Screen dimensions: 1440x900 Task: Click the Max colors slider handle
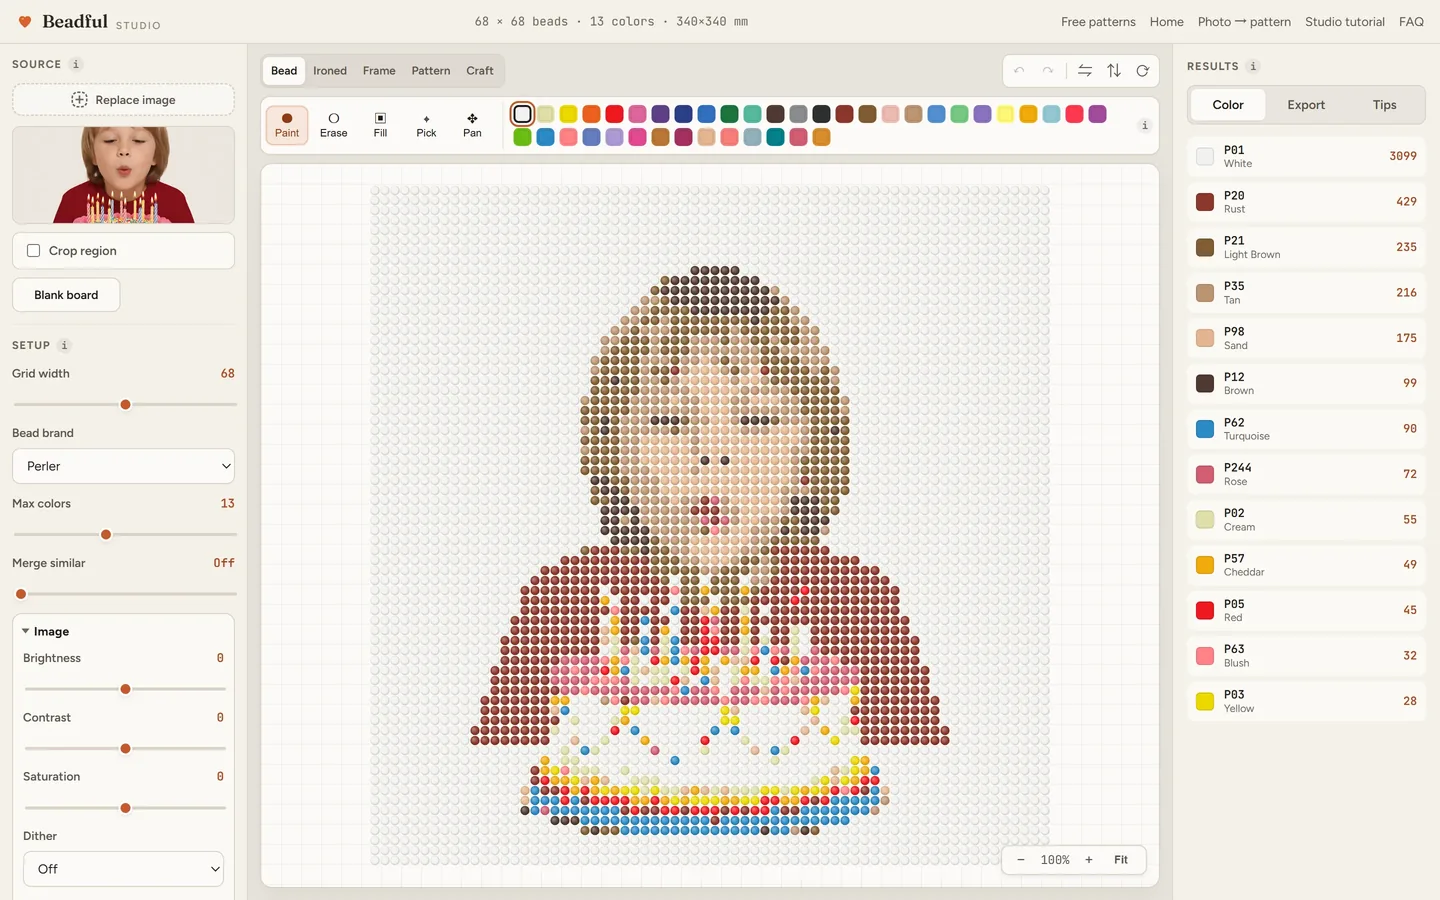[106, 535]
